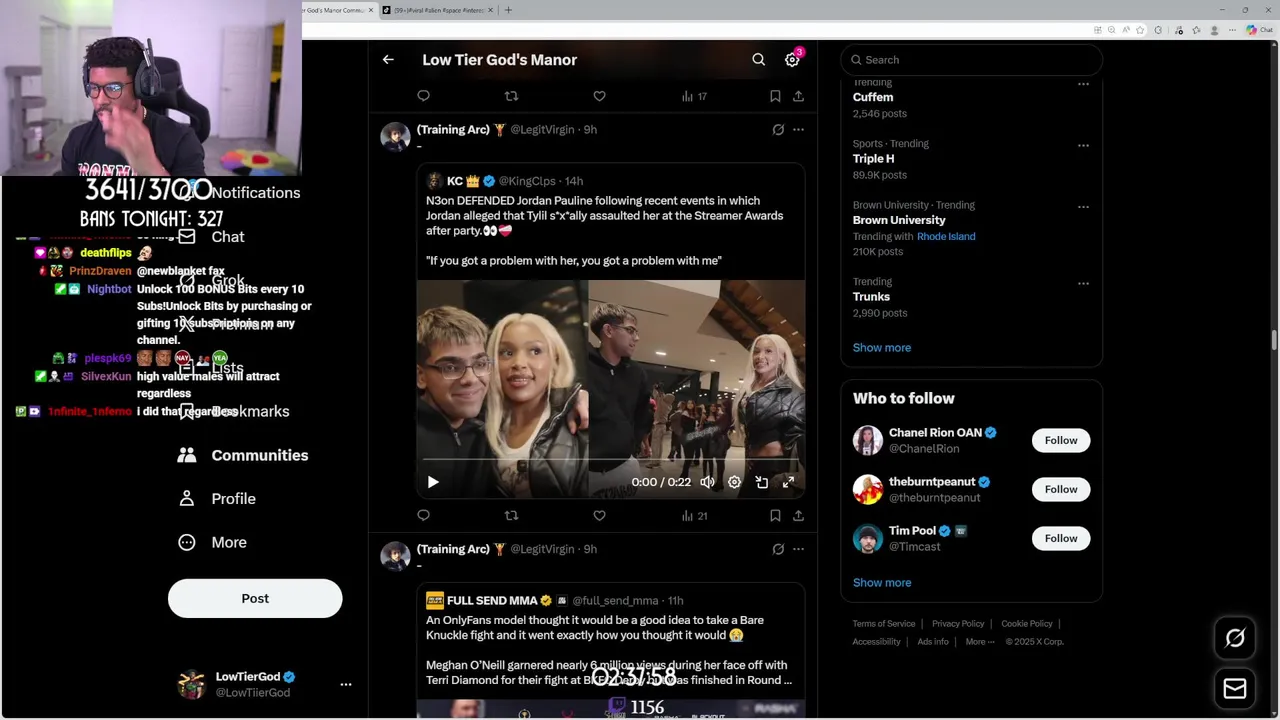Screen dimensions: 1280x720
Task: Seek on the video progress bar
Action: click(x=610, y=460)
